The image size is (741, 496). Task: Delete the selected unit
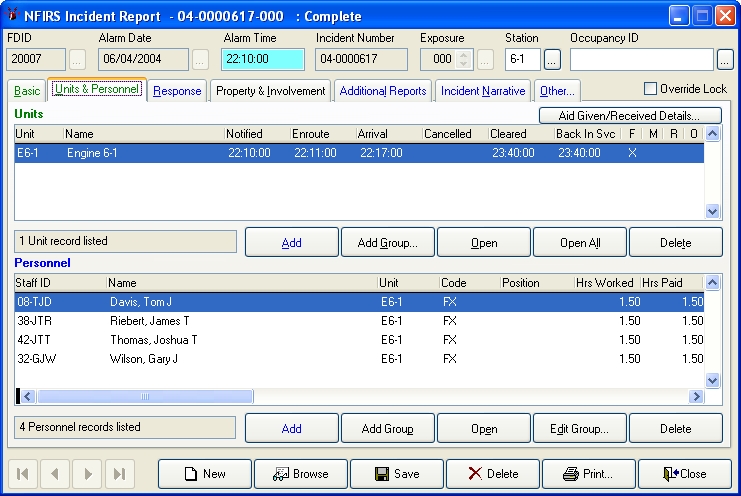tap(676, 242)
